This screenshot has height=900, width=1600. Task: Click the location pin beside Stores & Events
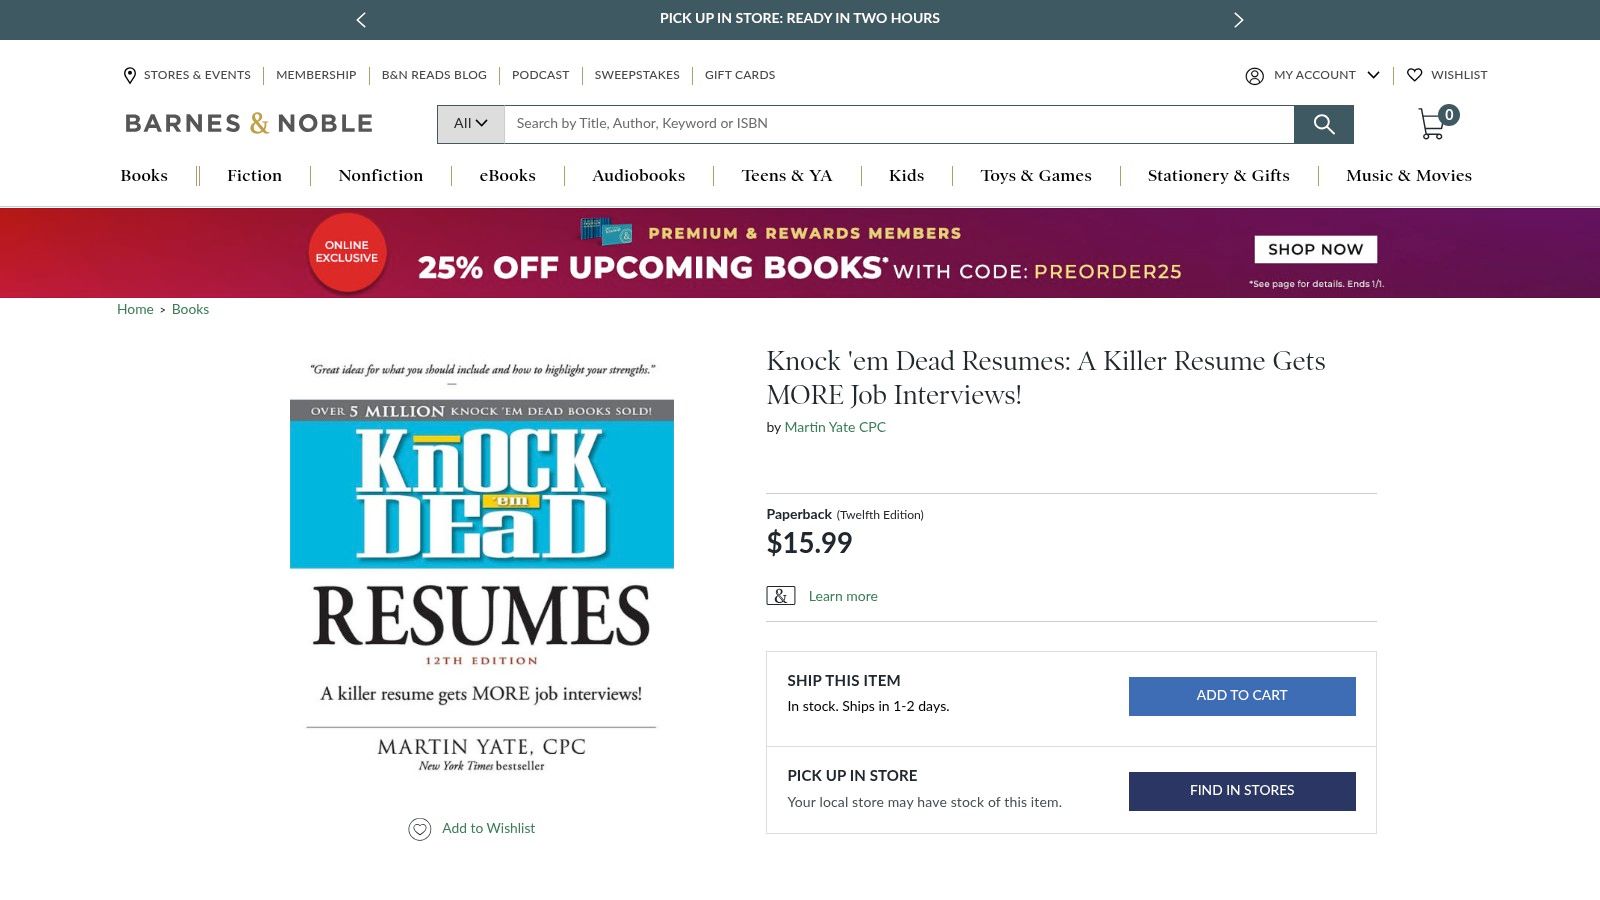[130, 75]
